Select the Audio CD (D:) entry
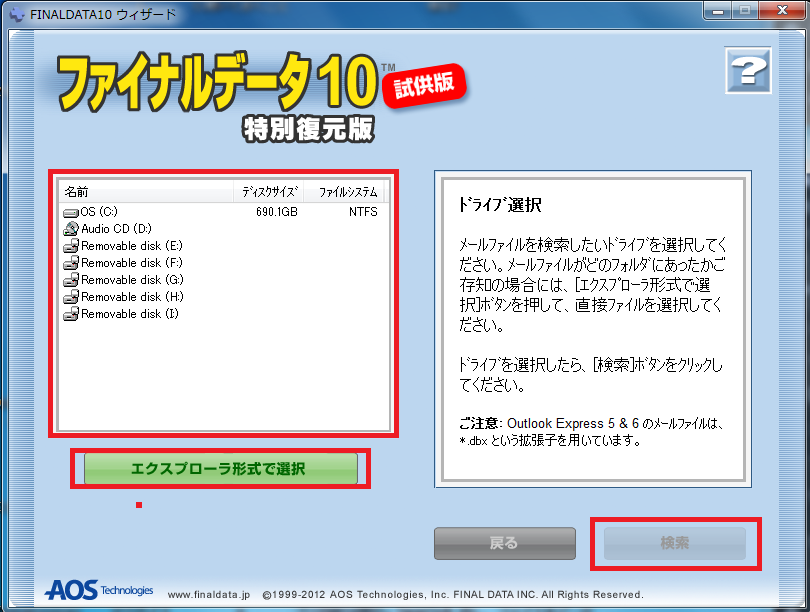 pos(116,229)
